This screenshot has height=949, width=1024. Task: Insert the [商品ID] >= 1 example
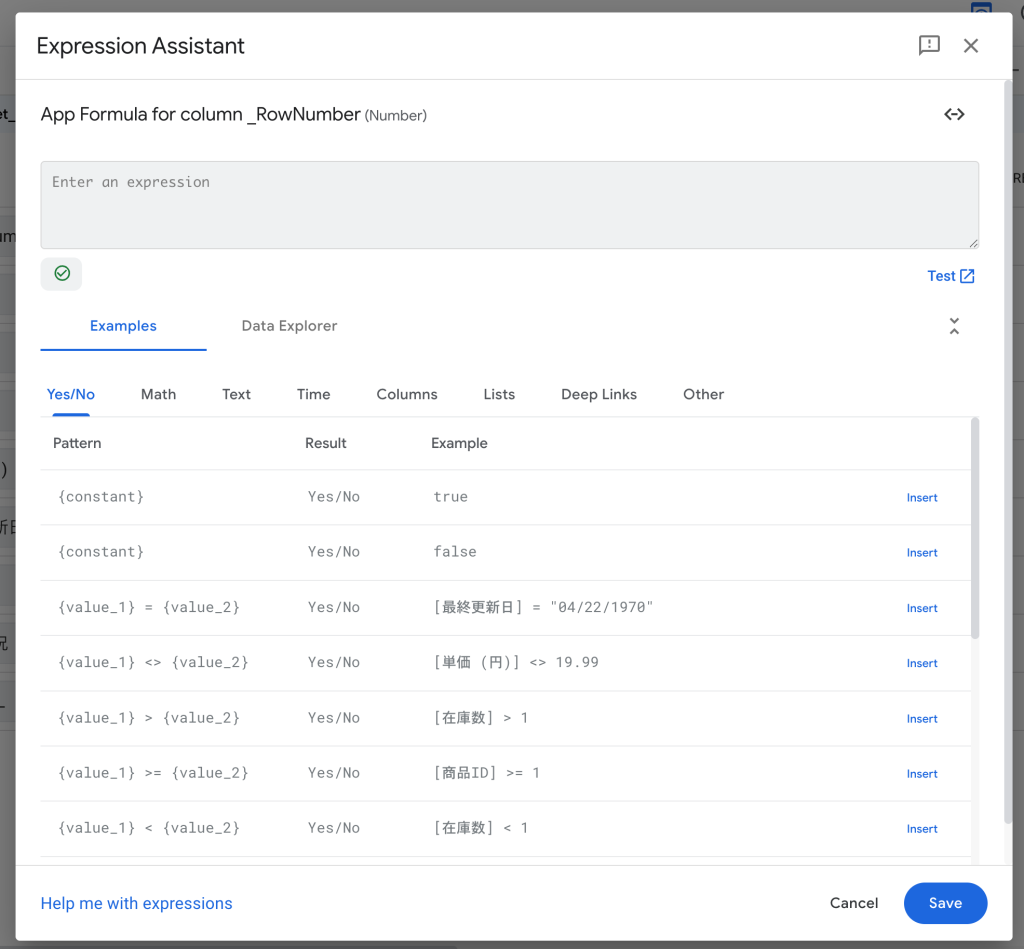pos(921,773)
